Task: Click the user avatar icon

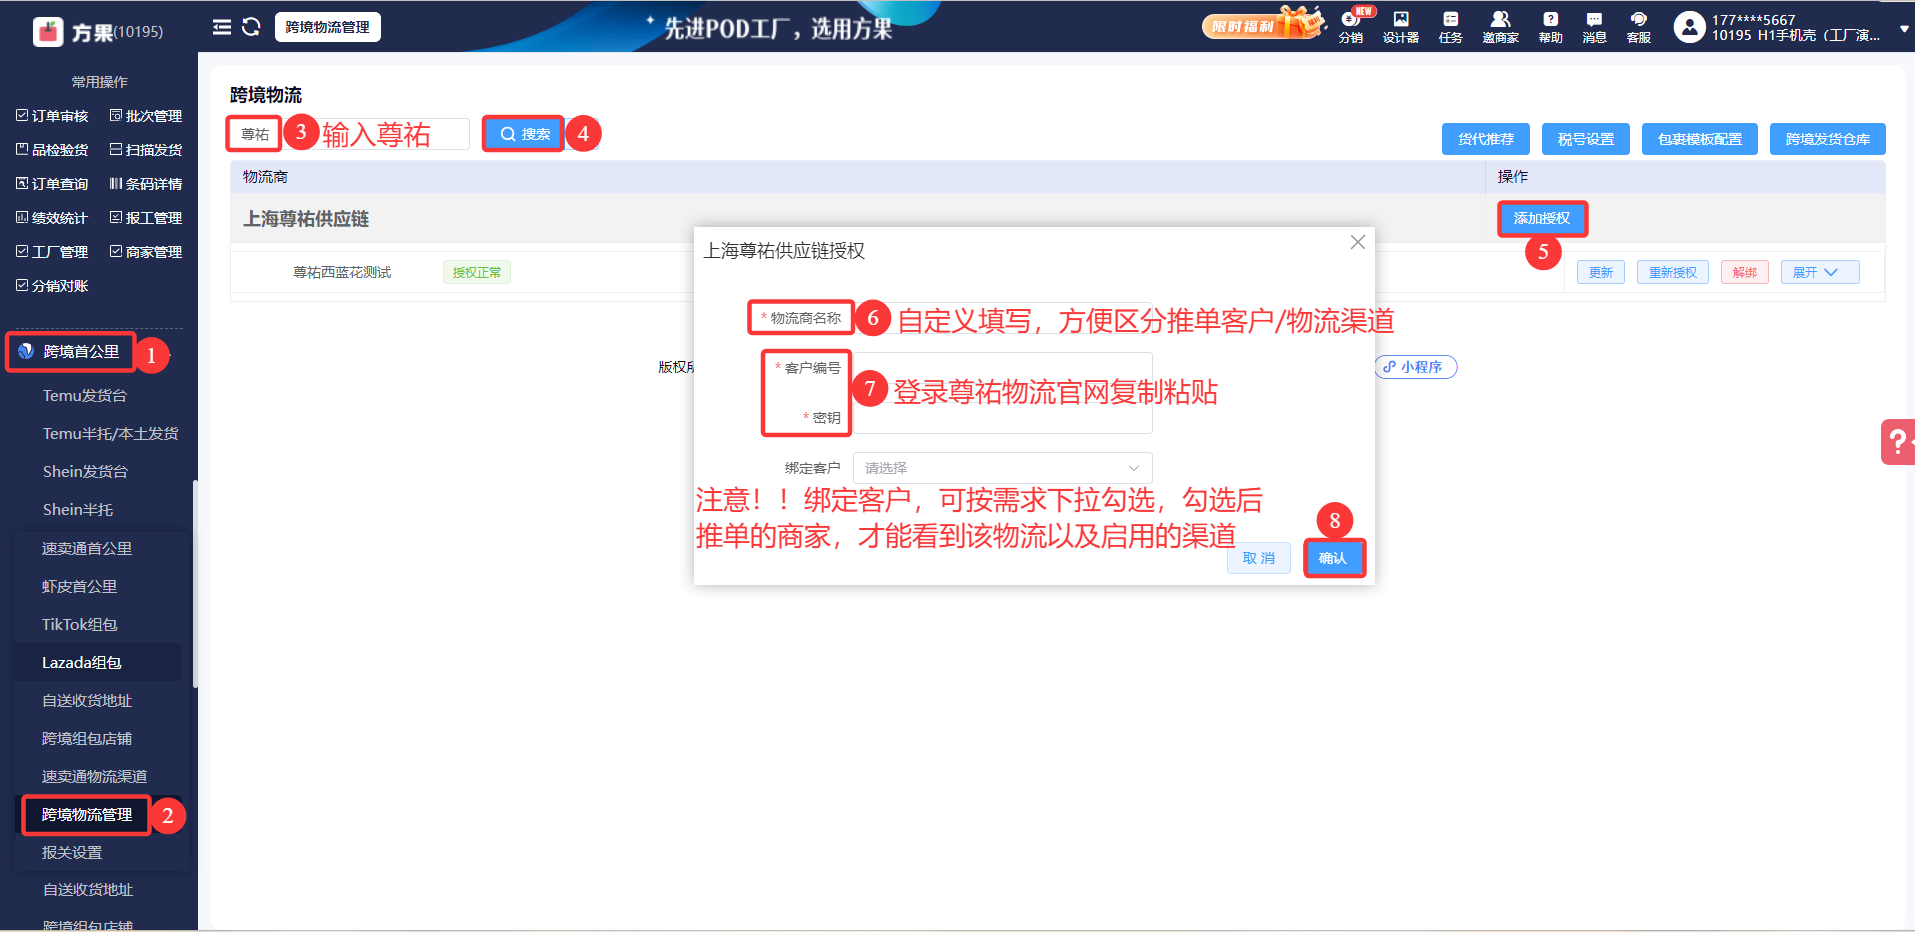Action: pos(1690,27)
